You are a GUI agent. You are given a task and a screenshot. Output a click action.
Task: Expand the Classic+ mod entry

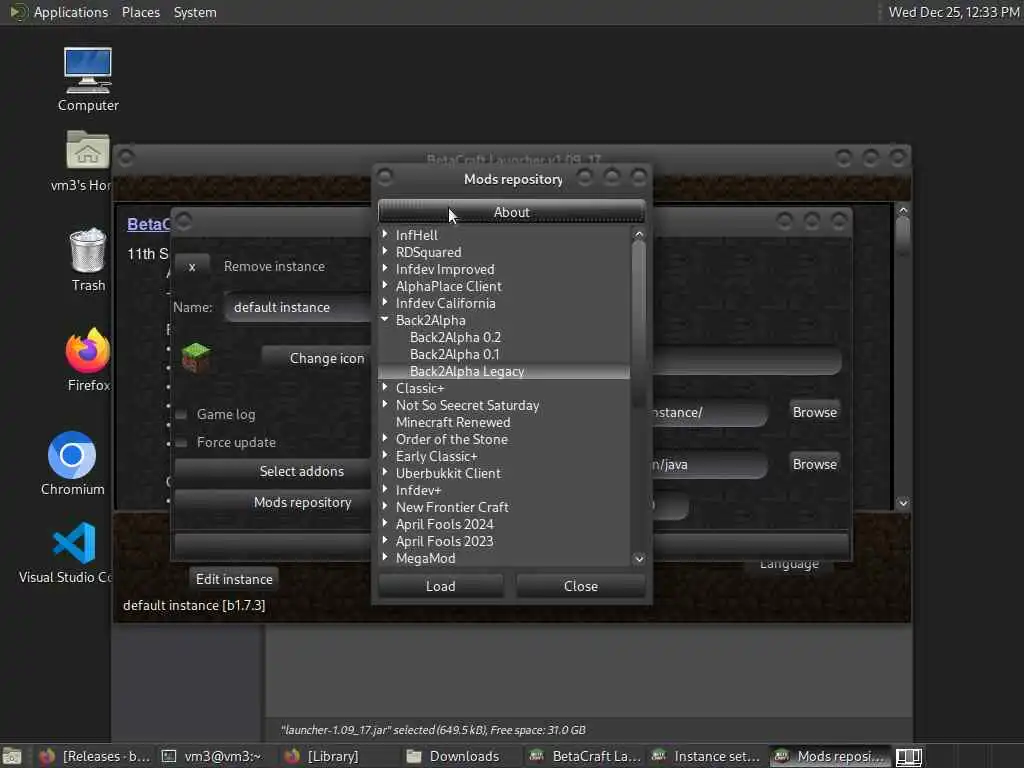point(385,387)
